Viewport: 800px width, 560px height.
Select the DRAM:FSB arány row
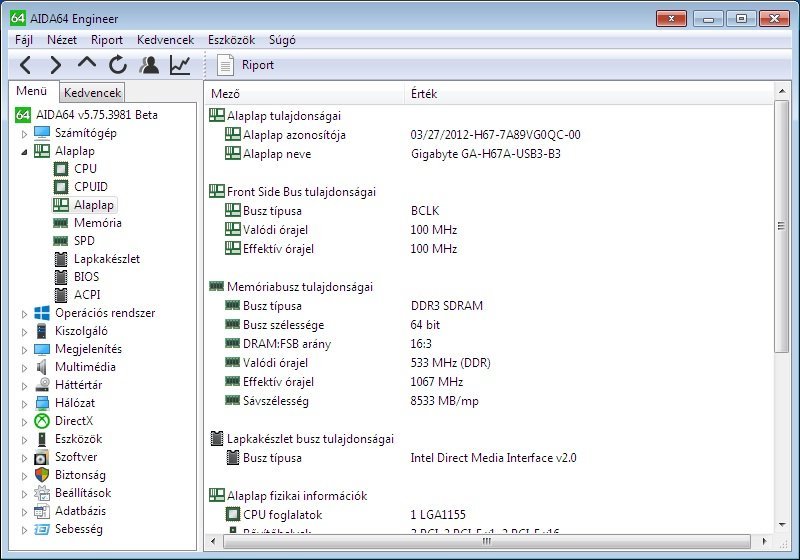coord(490,344)
